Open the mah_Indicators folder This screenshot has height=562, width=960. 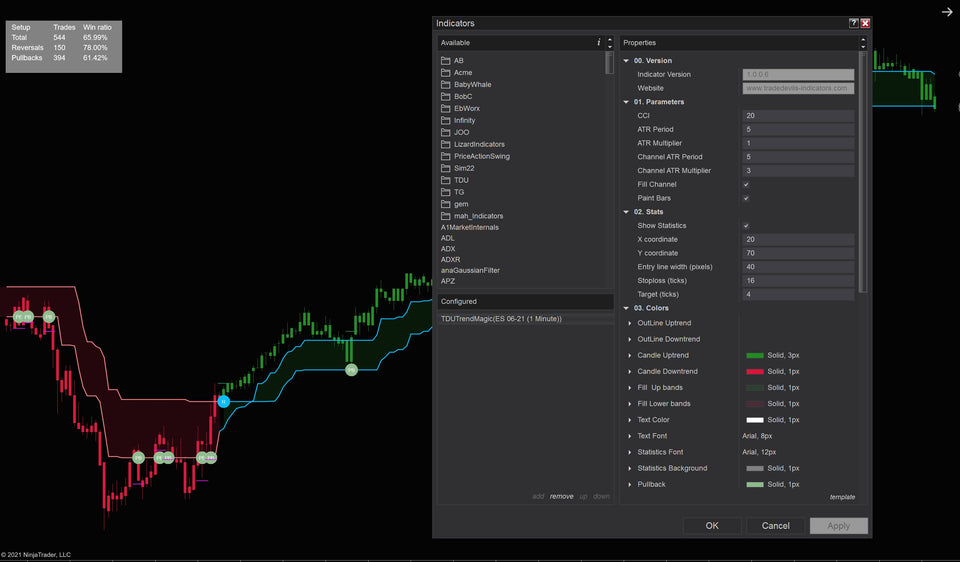tap(478, 216)
